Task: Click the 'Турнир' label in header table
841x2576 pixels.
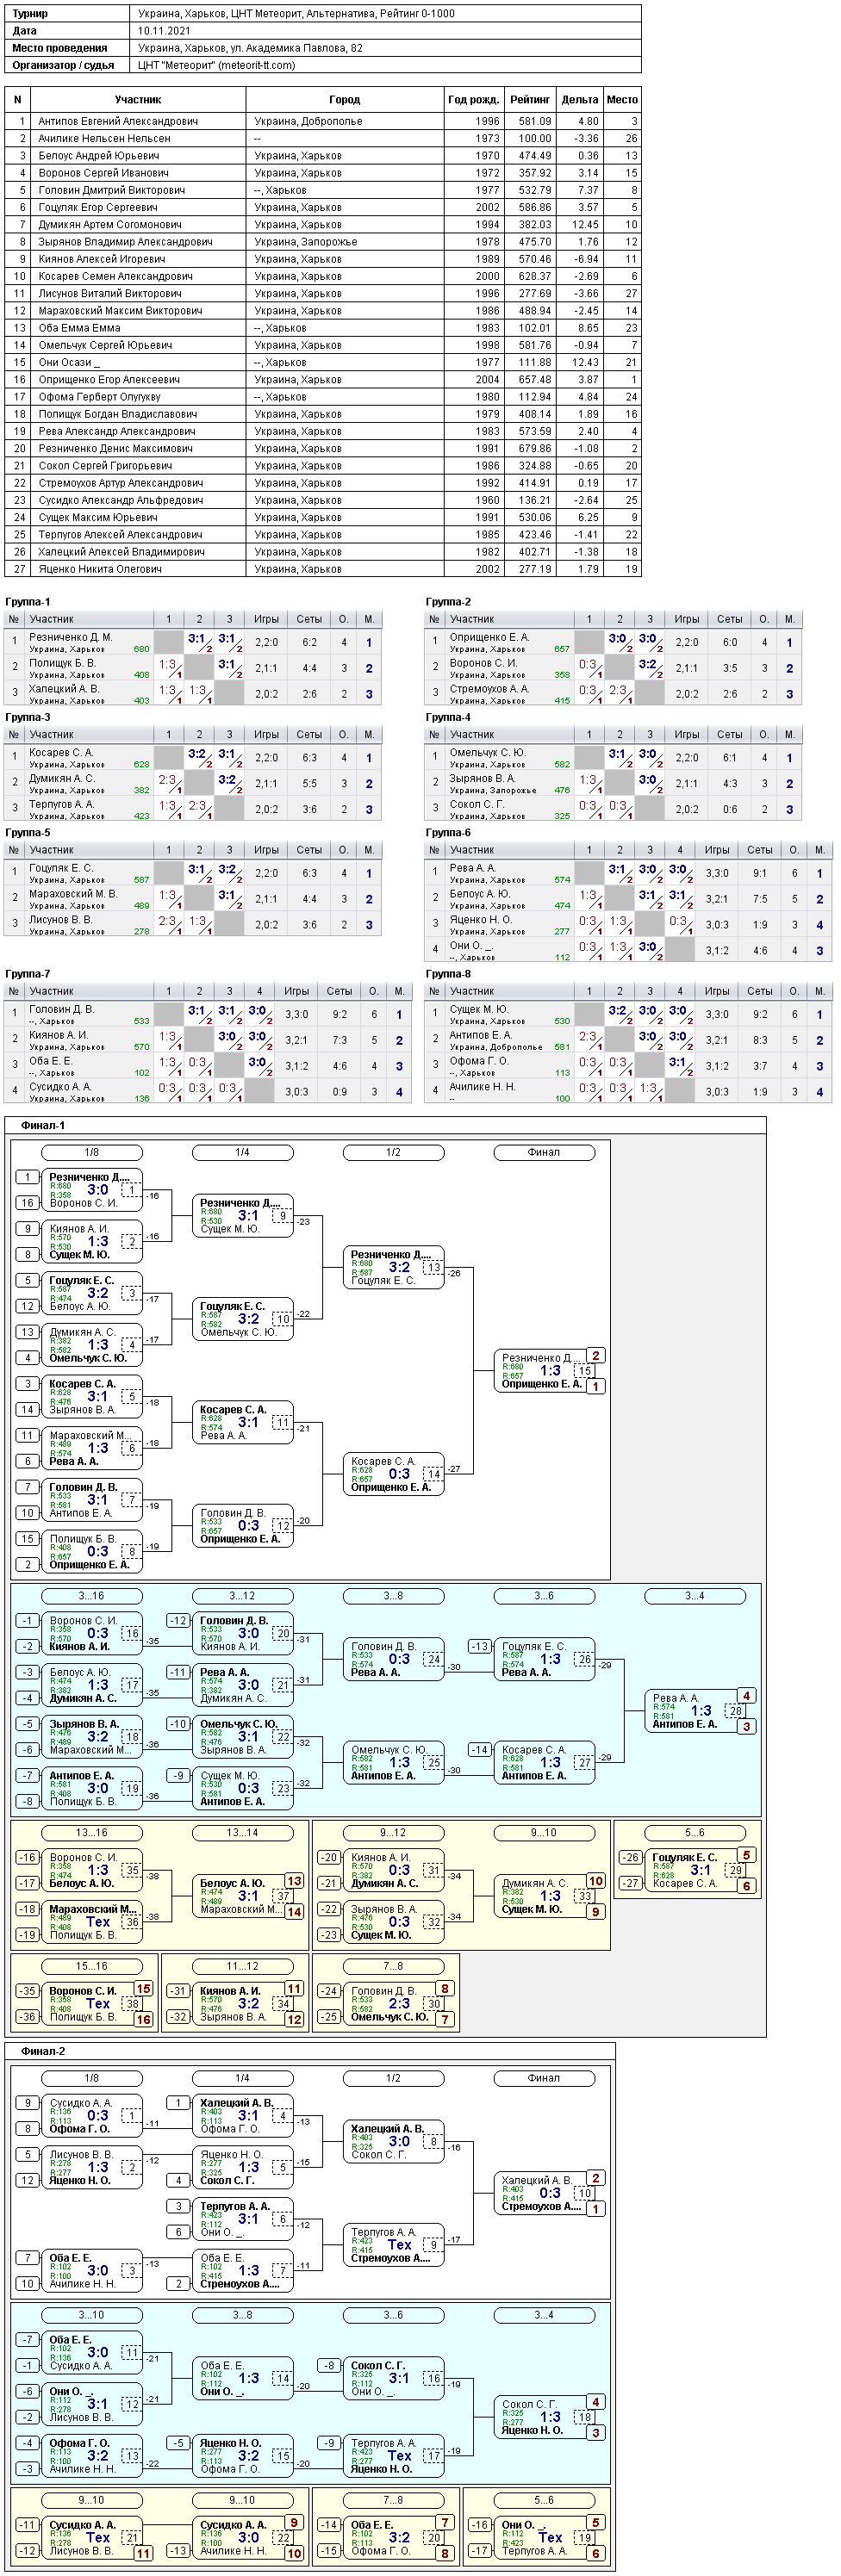Action: tap(30, 14)
